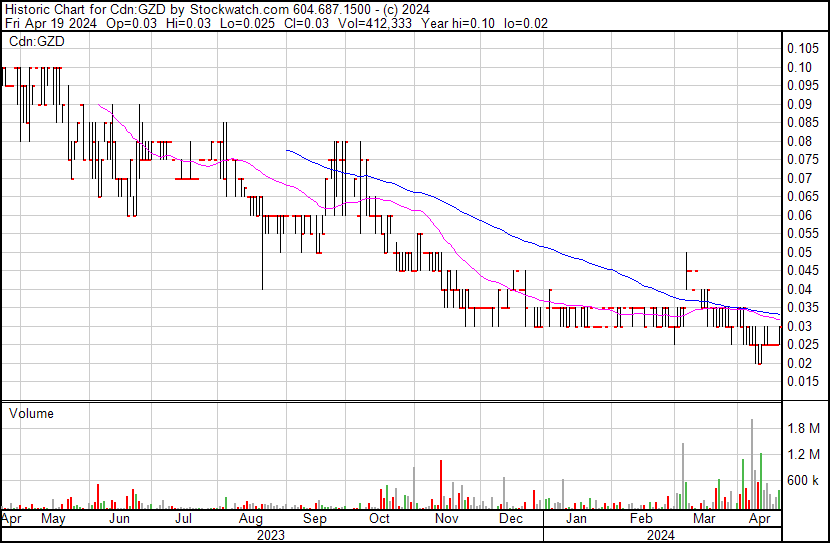
Task: Click the 'Year hi=0.10' header value
Action: pos(458,23)
